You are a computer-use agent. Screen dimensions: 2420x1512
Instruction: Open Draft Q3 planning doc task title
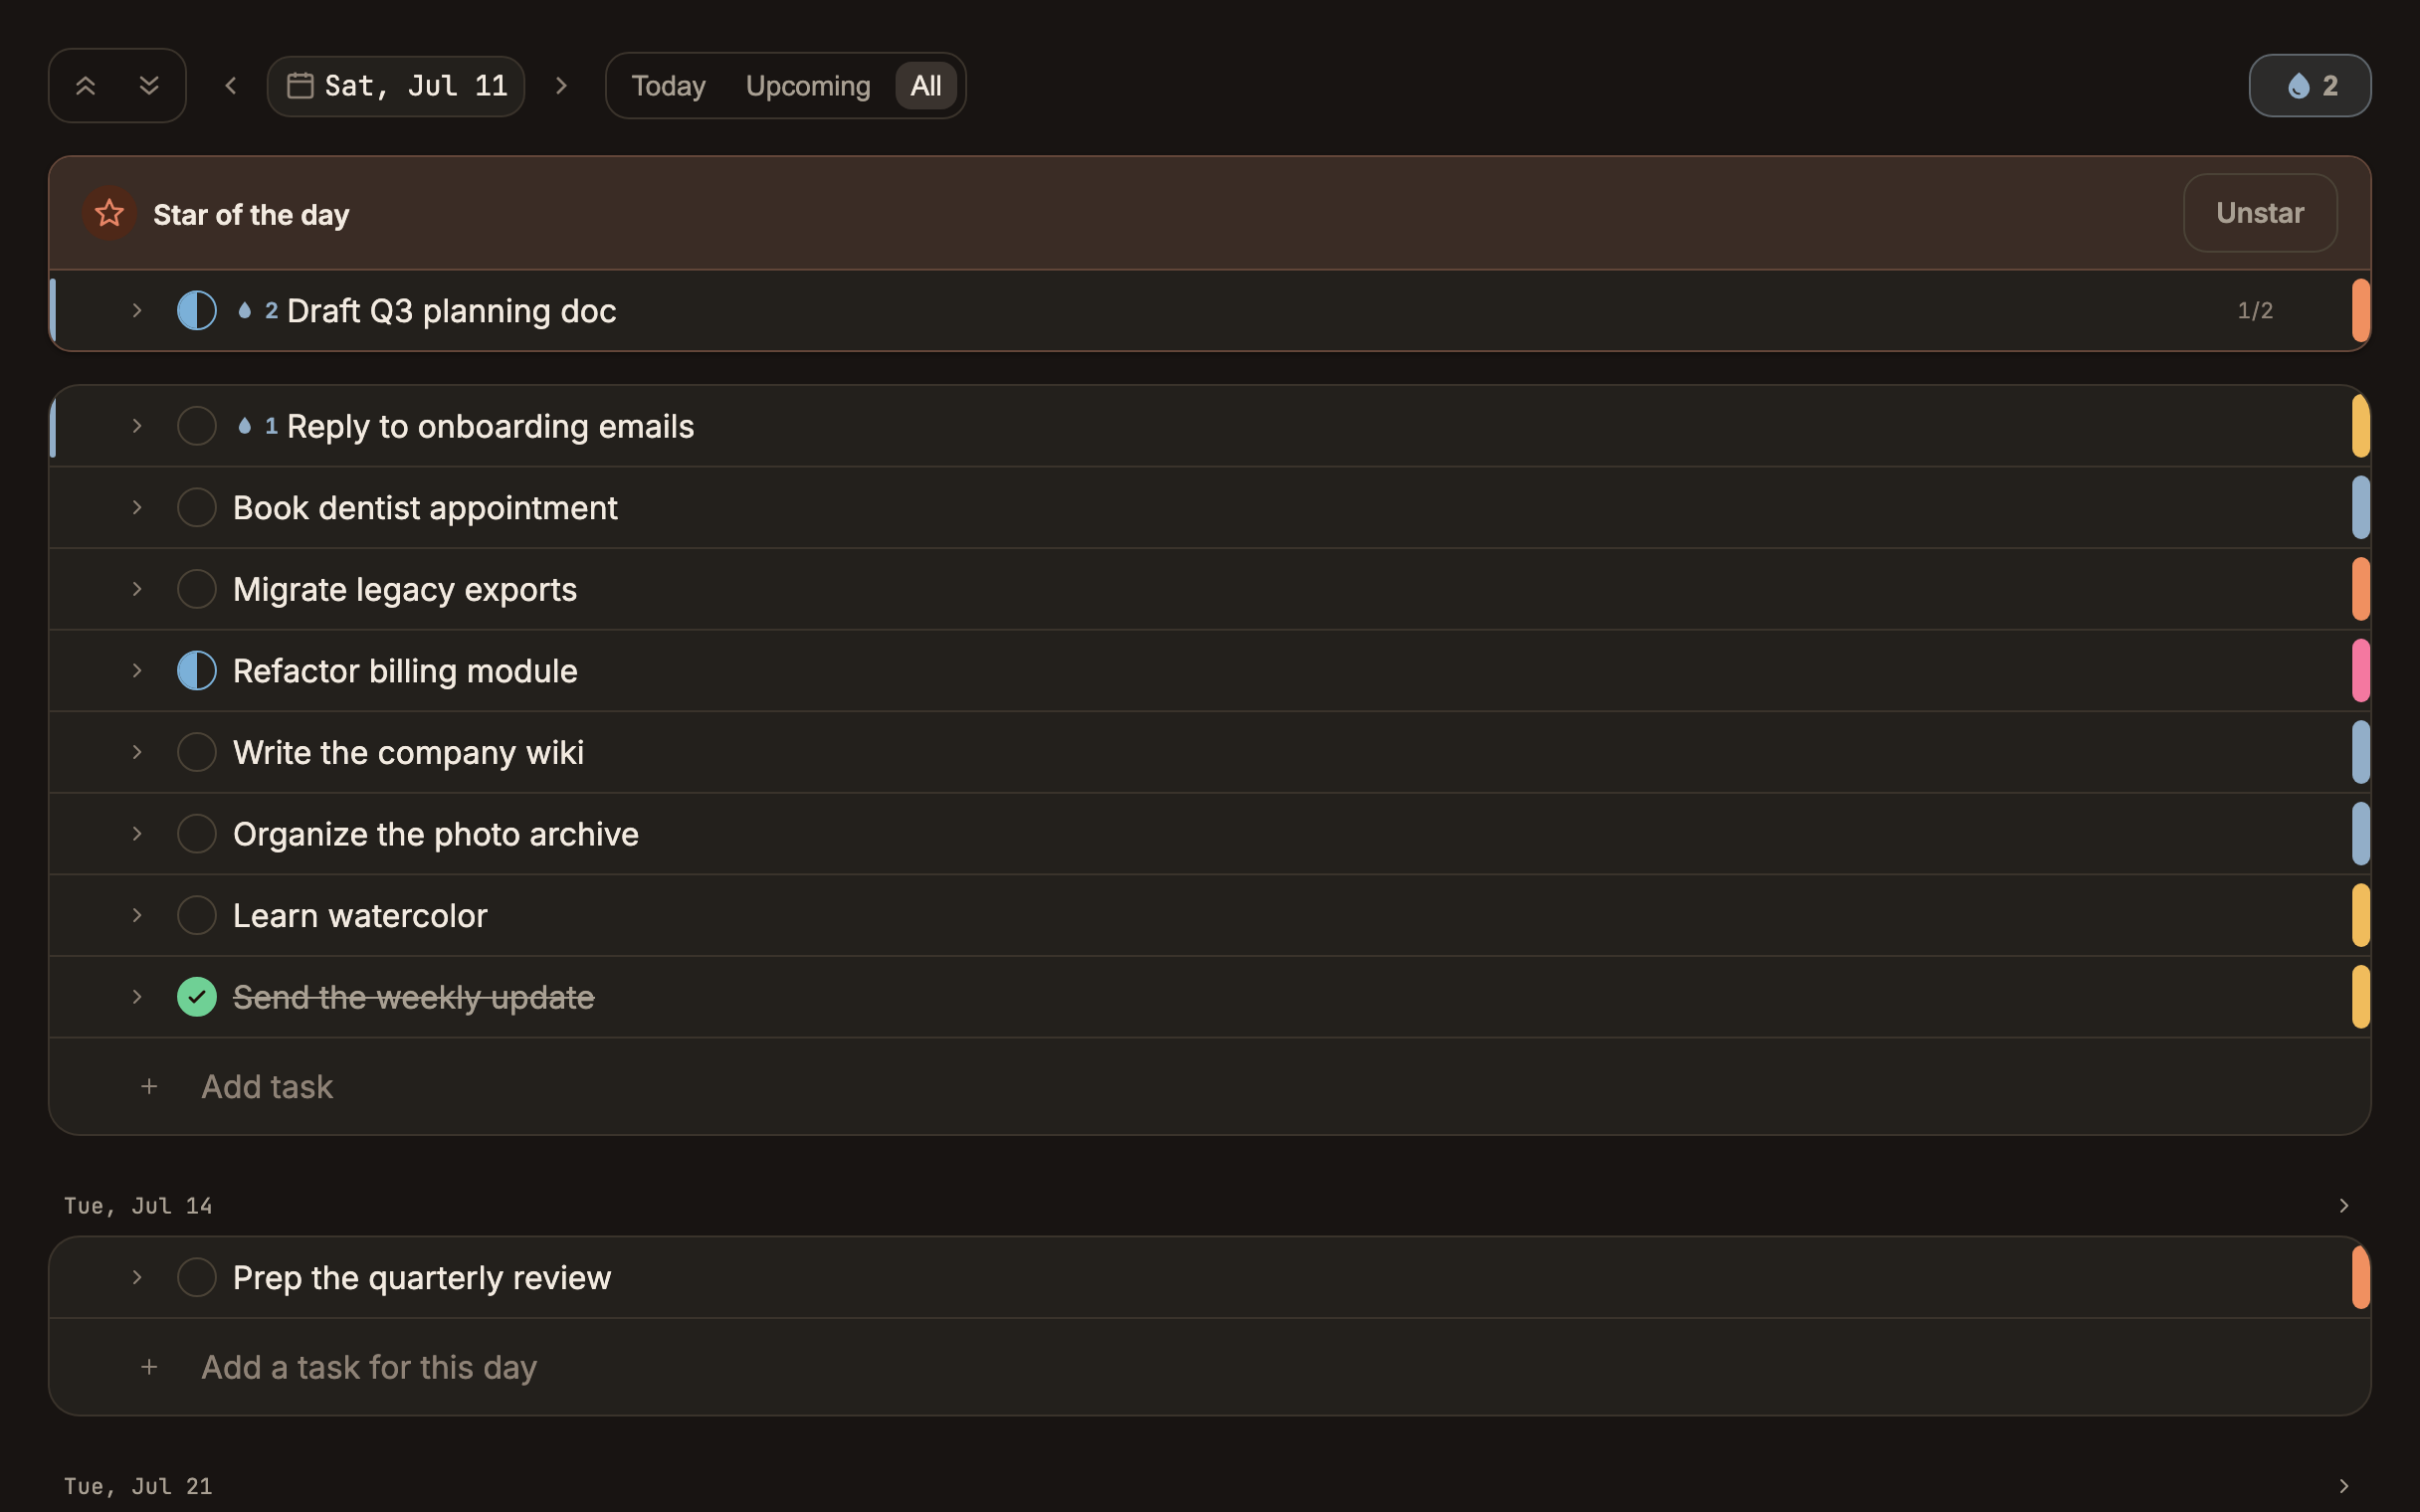[451, 311]
